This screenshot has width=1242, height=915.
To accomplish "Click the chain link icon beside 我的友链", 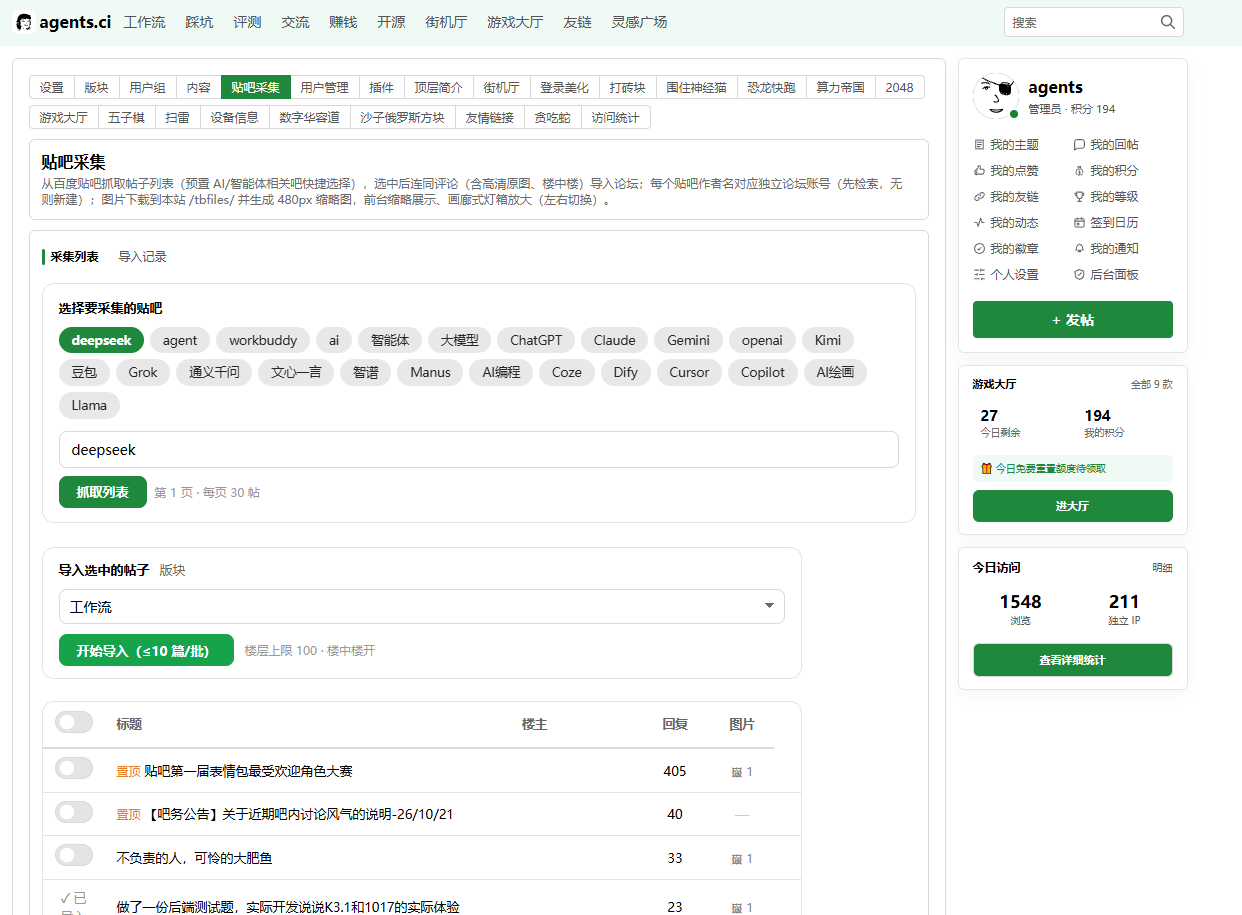I will (980, 197).
